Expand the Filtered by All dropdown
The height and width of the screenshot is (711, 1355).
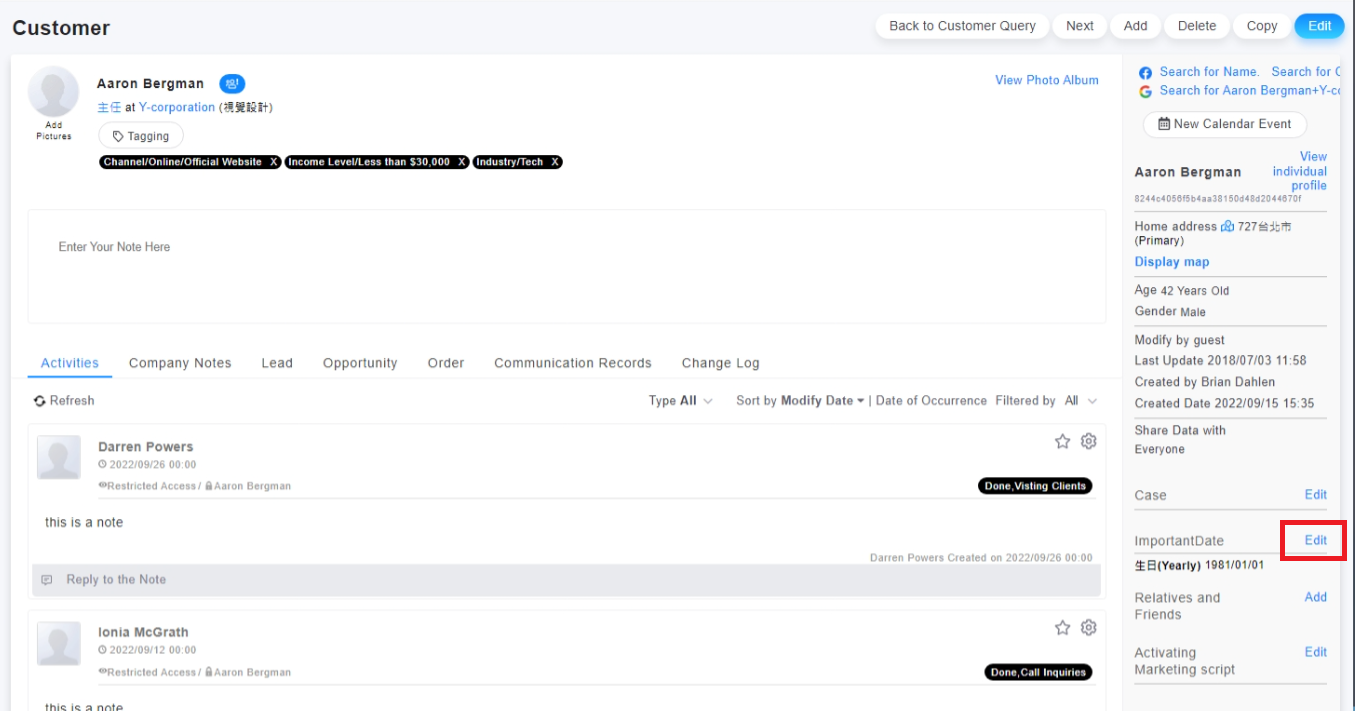pyautogui.click(x=1080, y=401)
